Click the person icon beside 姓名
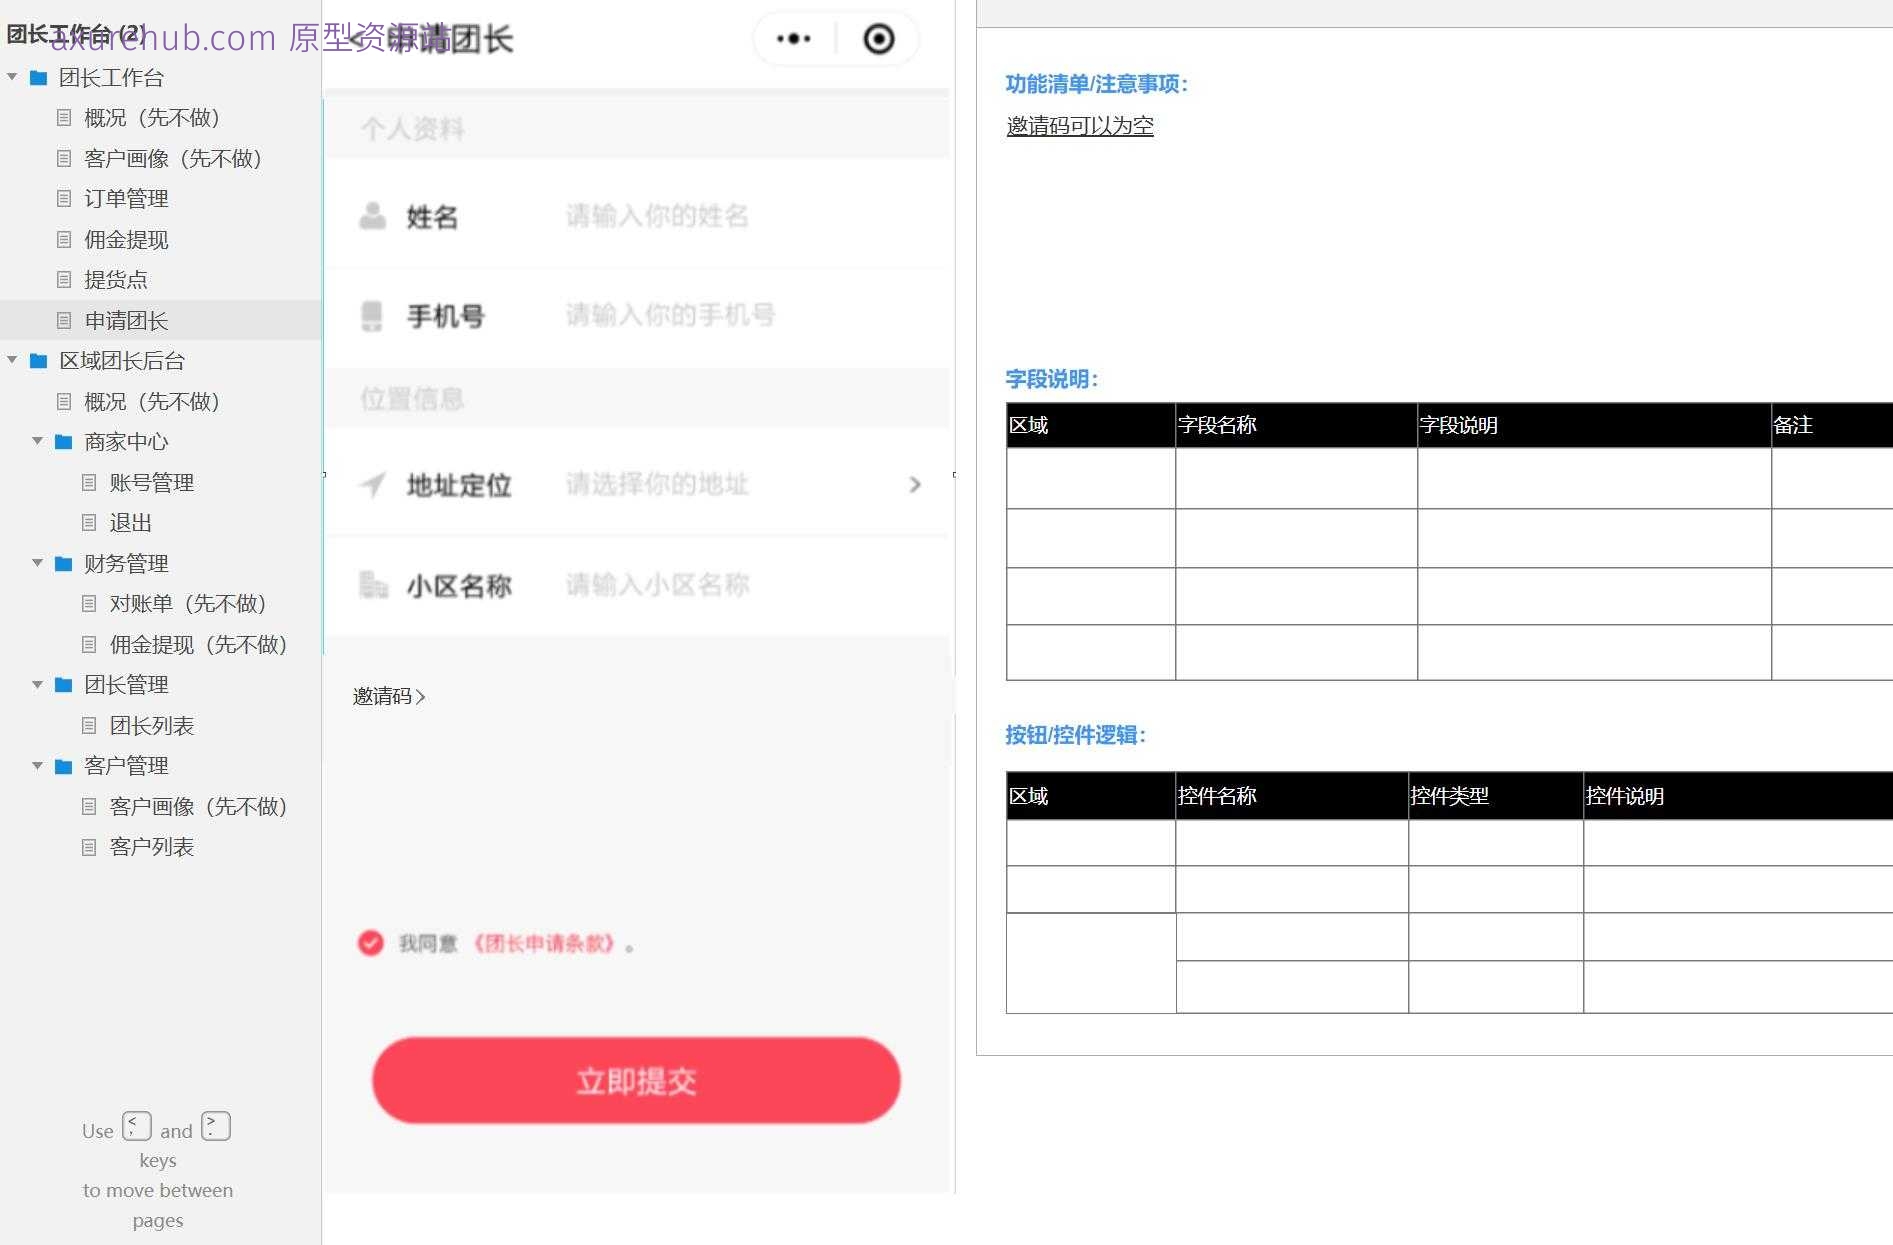The width and height of the screenshot is (1893, 1245). (372, 215)
